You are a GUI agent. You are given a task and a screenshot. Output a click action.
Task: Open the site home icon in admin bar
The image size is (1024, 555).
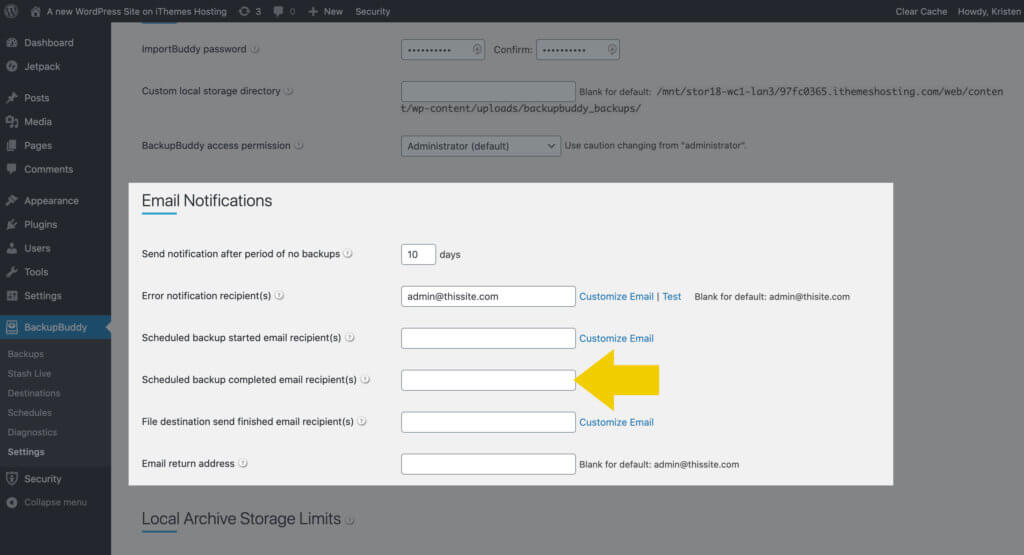click(35, 11)
